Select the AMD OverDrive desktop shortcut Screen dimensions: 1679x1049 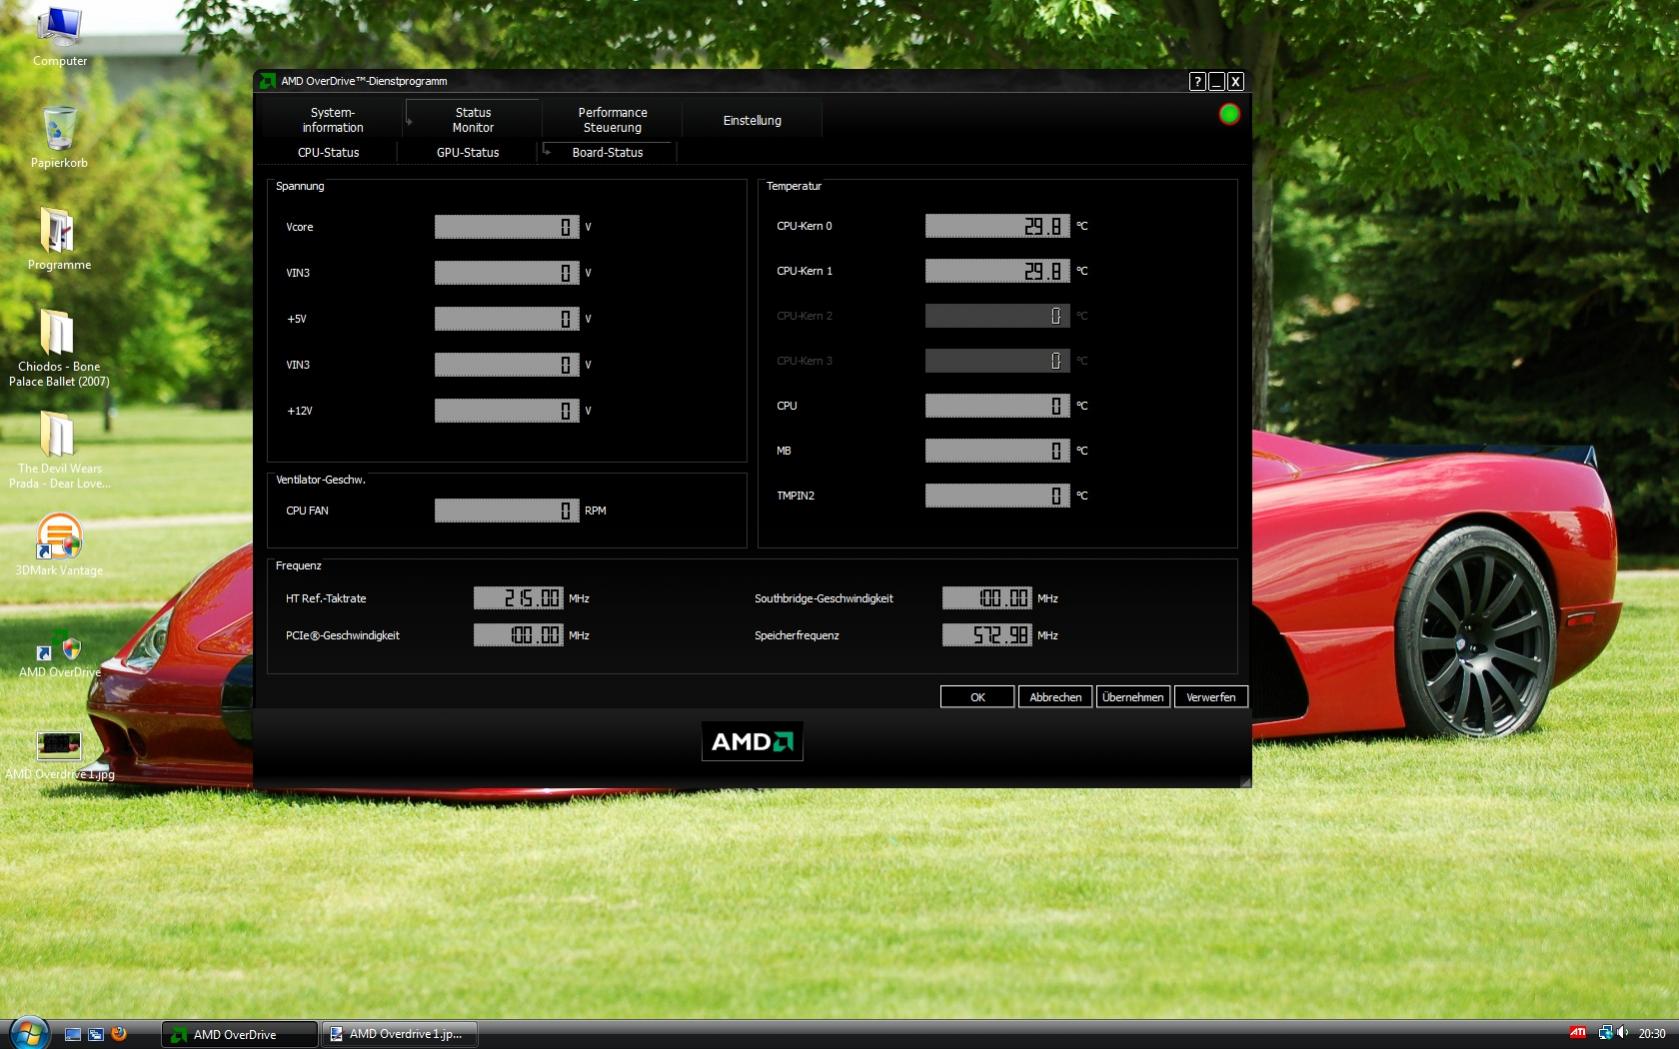pos(59,654)
